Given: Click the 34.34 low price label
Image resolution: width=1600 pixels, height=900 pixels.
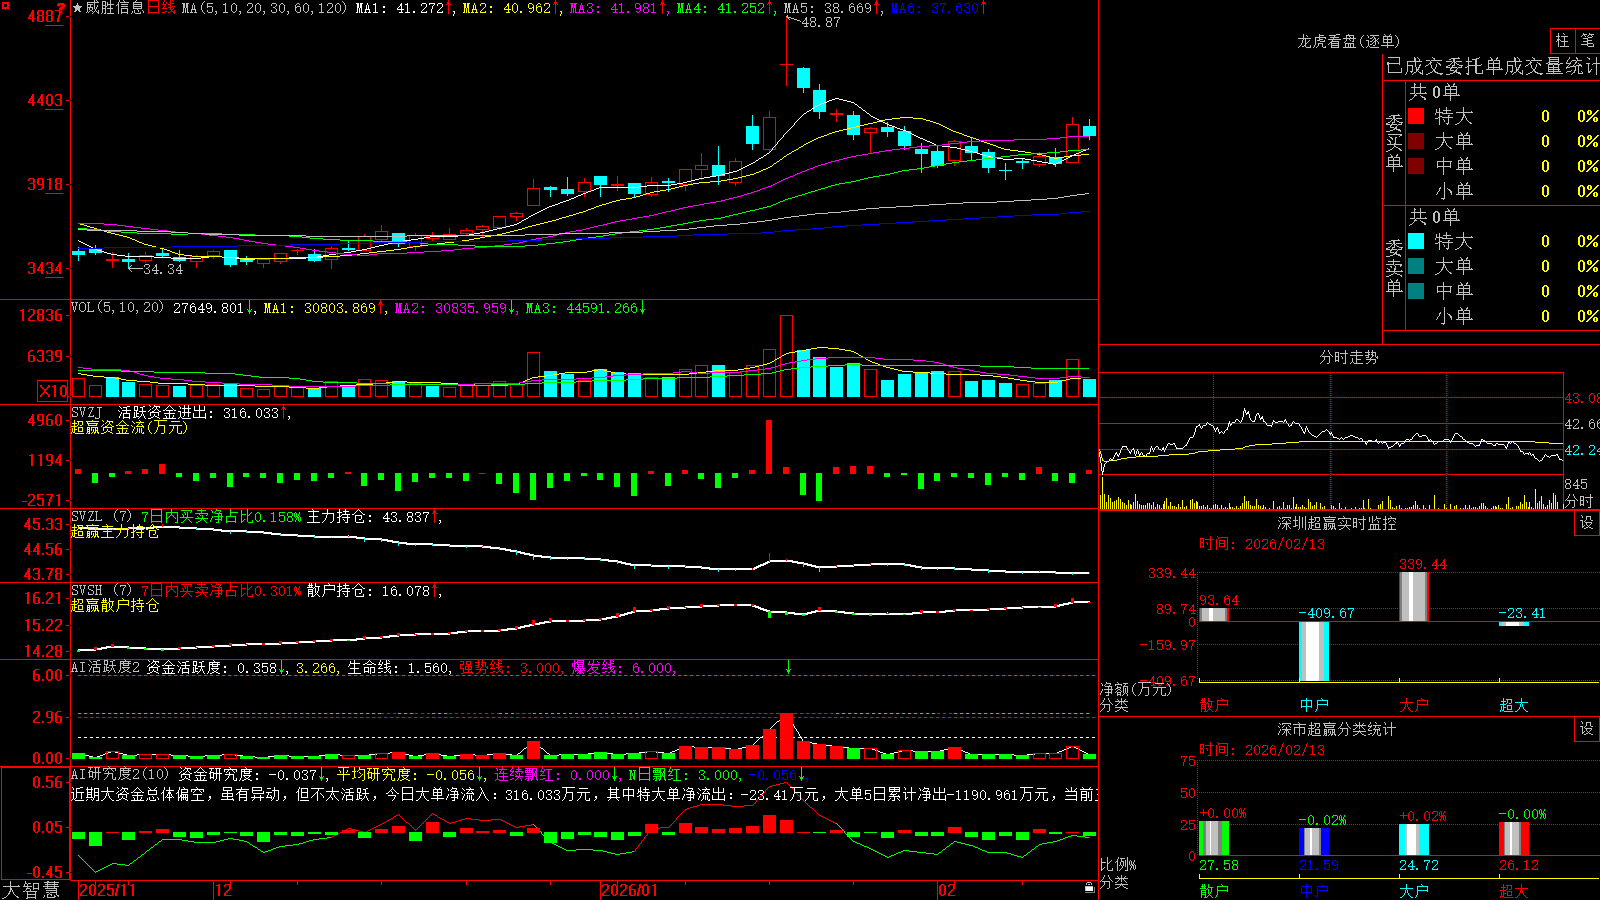Looking at the screenshot, I should coord(163,269).
